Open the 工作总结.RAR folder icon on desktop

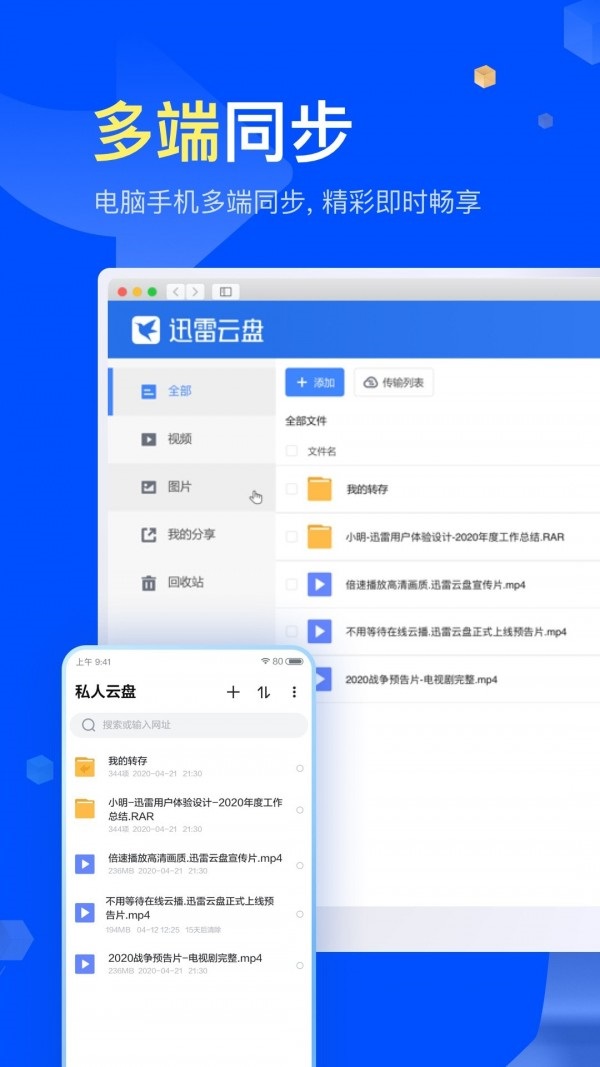click(319, 537)
